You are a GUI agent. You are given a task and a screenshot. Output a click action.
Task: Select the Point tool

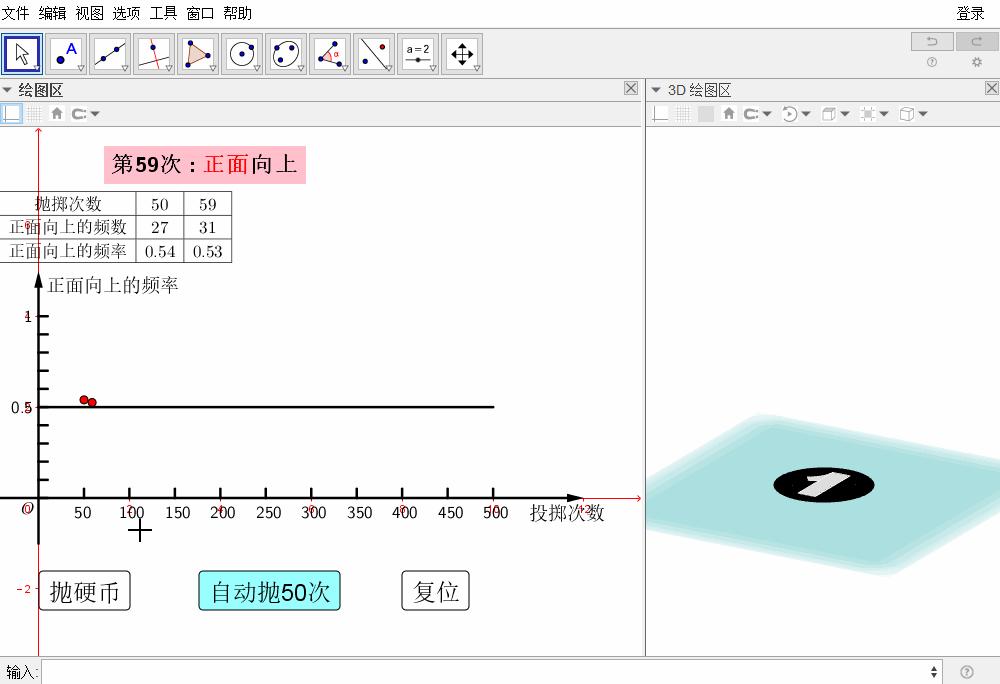tap(66, 54)
